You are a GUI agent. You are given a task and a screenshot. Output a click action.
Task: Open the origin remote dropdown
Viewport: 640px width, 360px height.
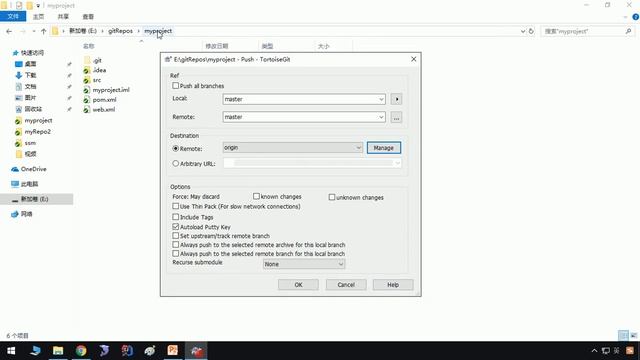358,148
